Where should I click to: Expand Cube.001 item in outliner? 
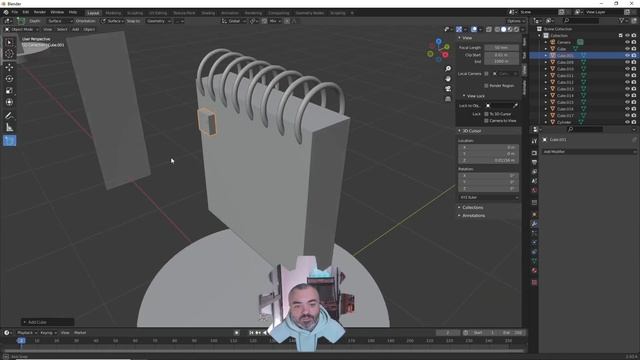pos(546,56)
